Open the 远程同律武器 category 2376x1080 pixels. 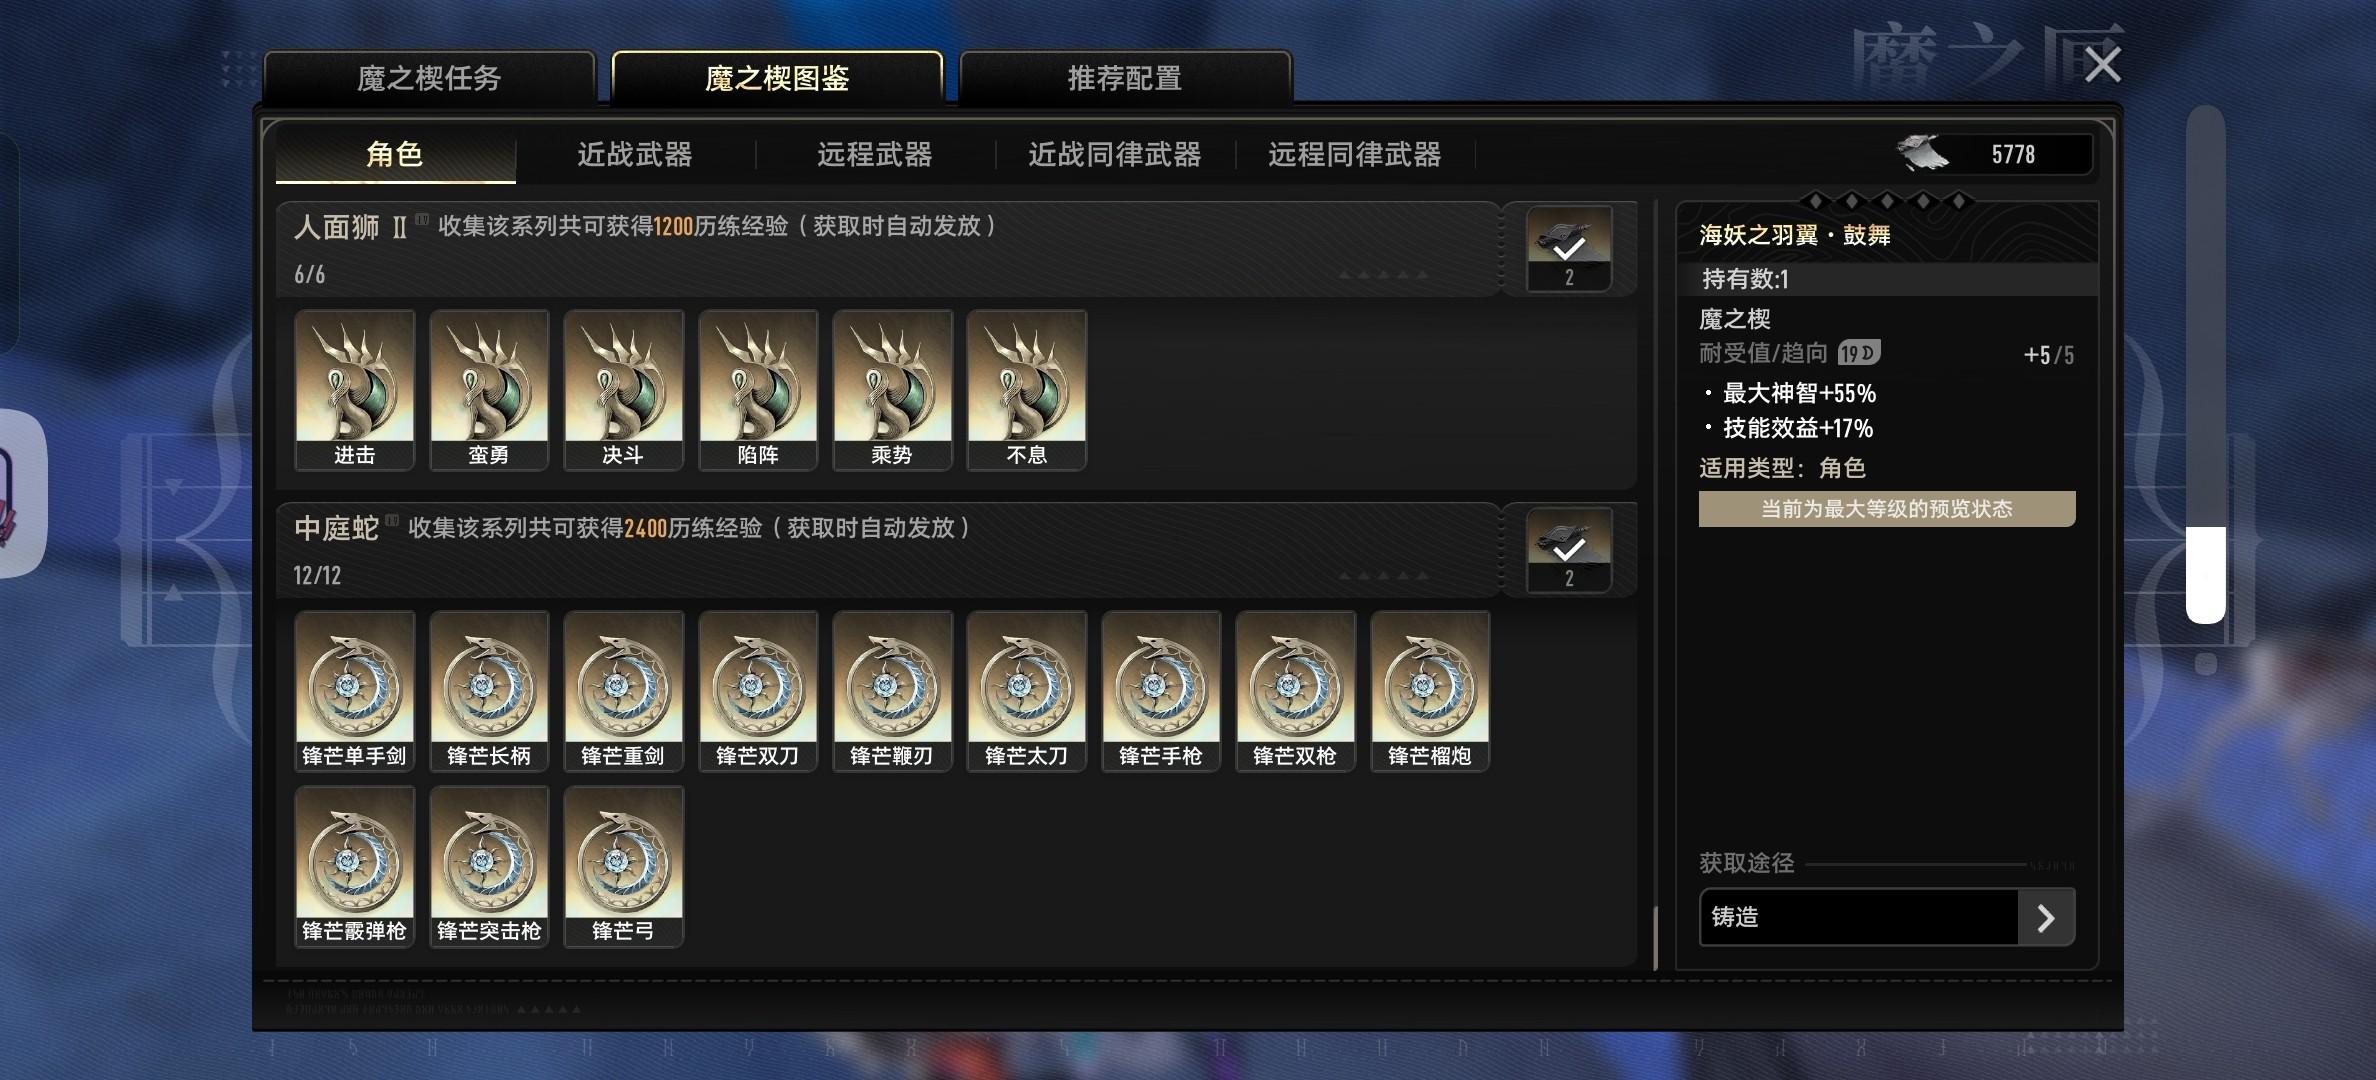(1355, 154)
